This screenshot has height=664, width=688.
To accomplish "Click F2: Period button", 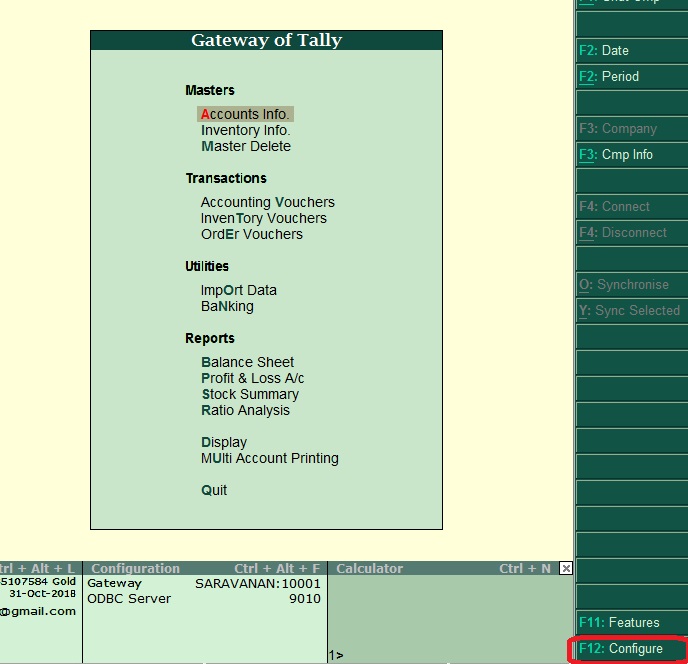I will (632, 77).
